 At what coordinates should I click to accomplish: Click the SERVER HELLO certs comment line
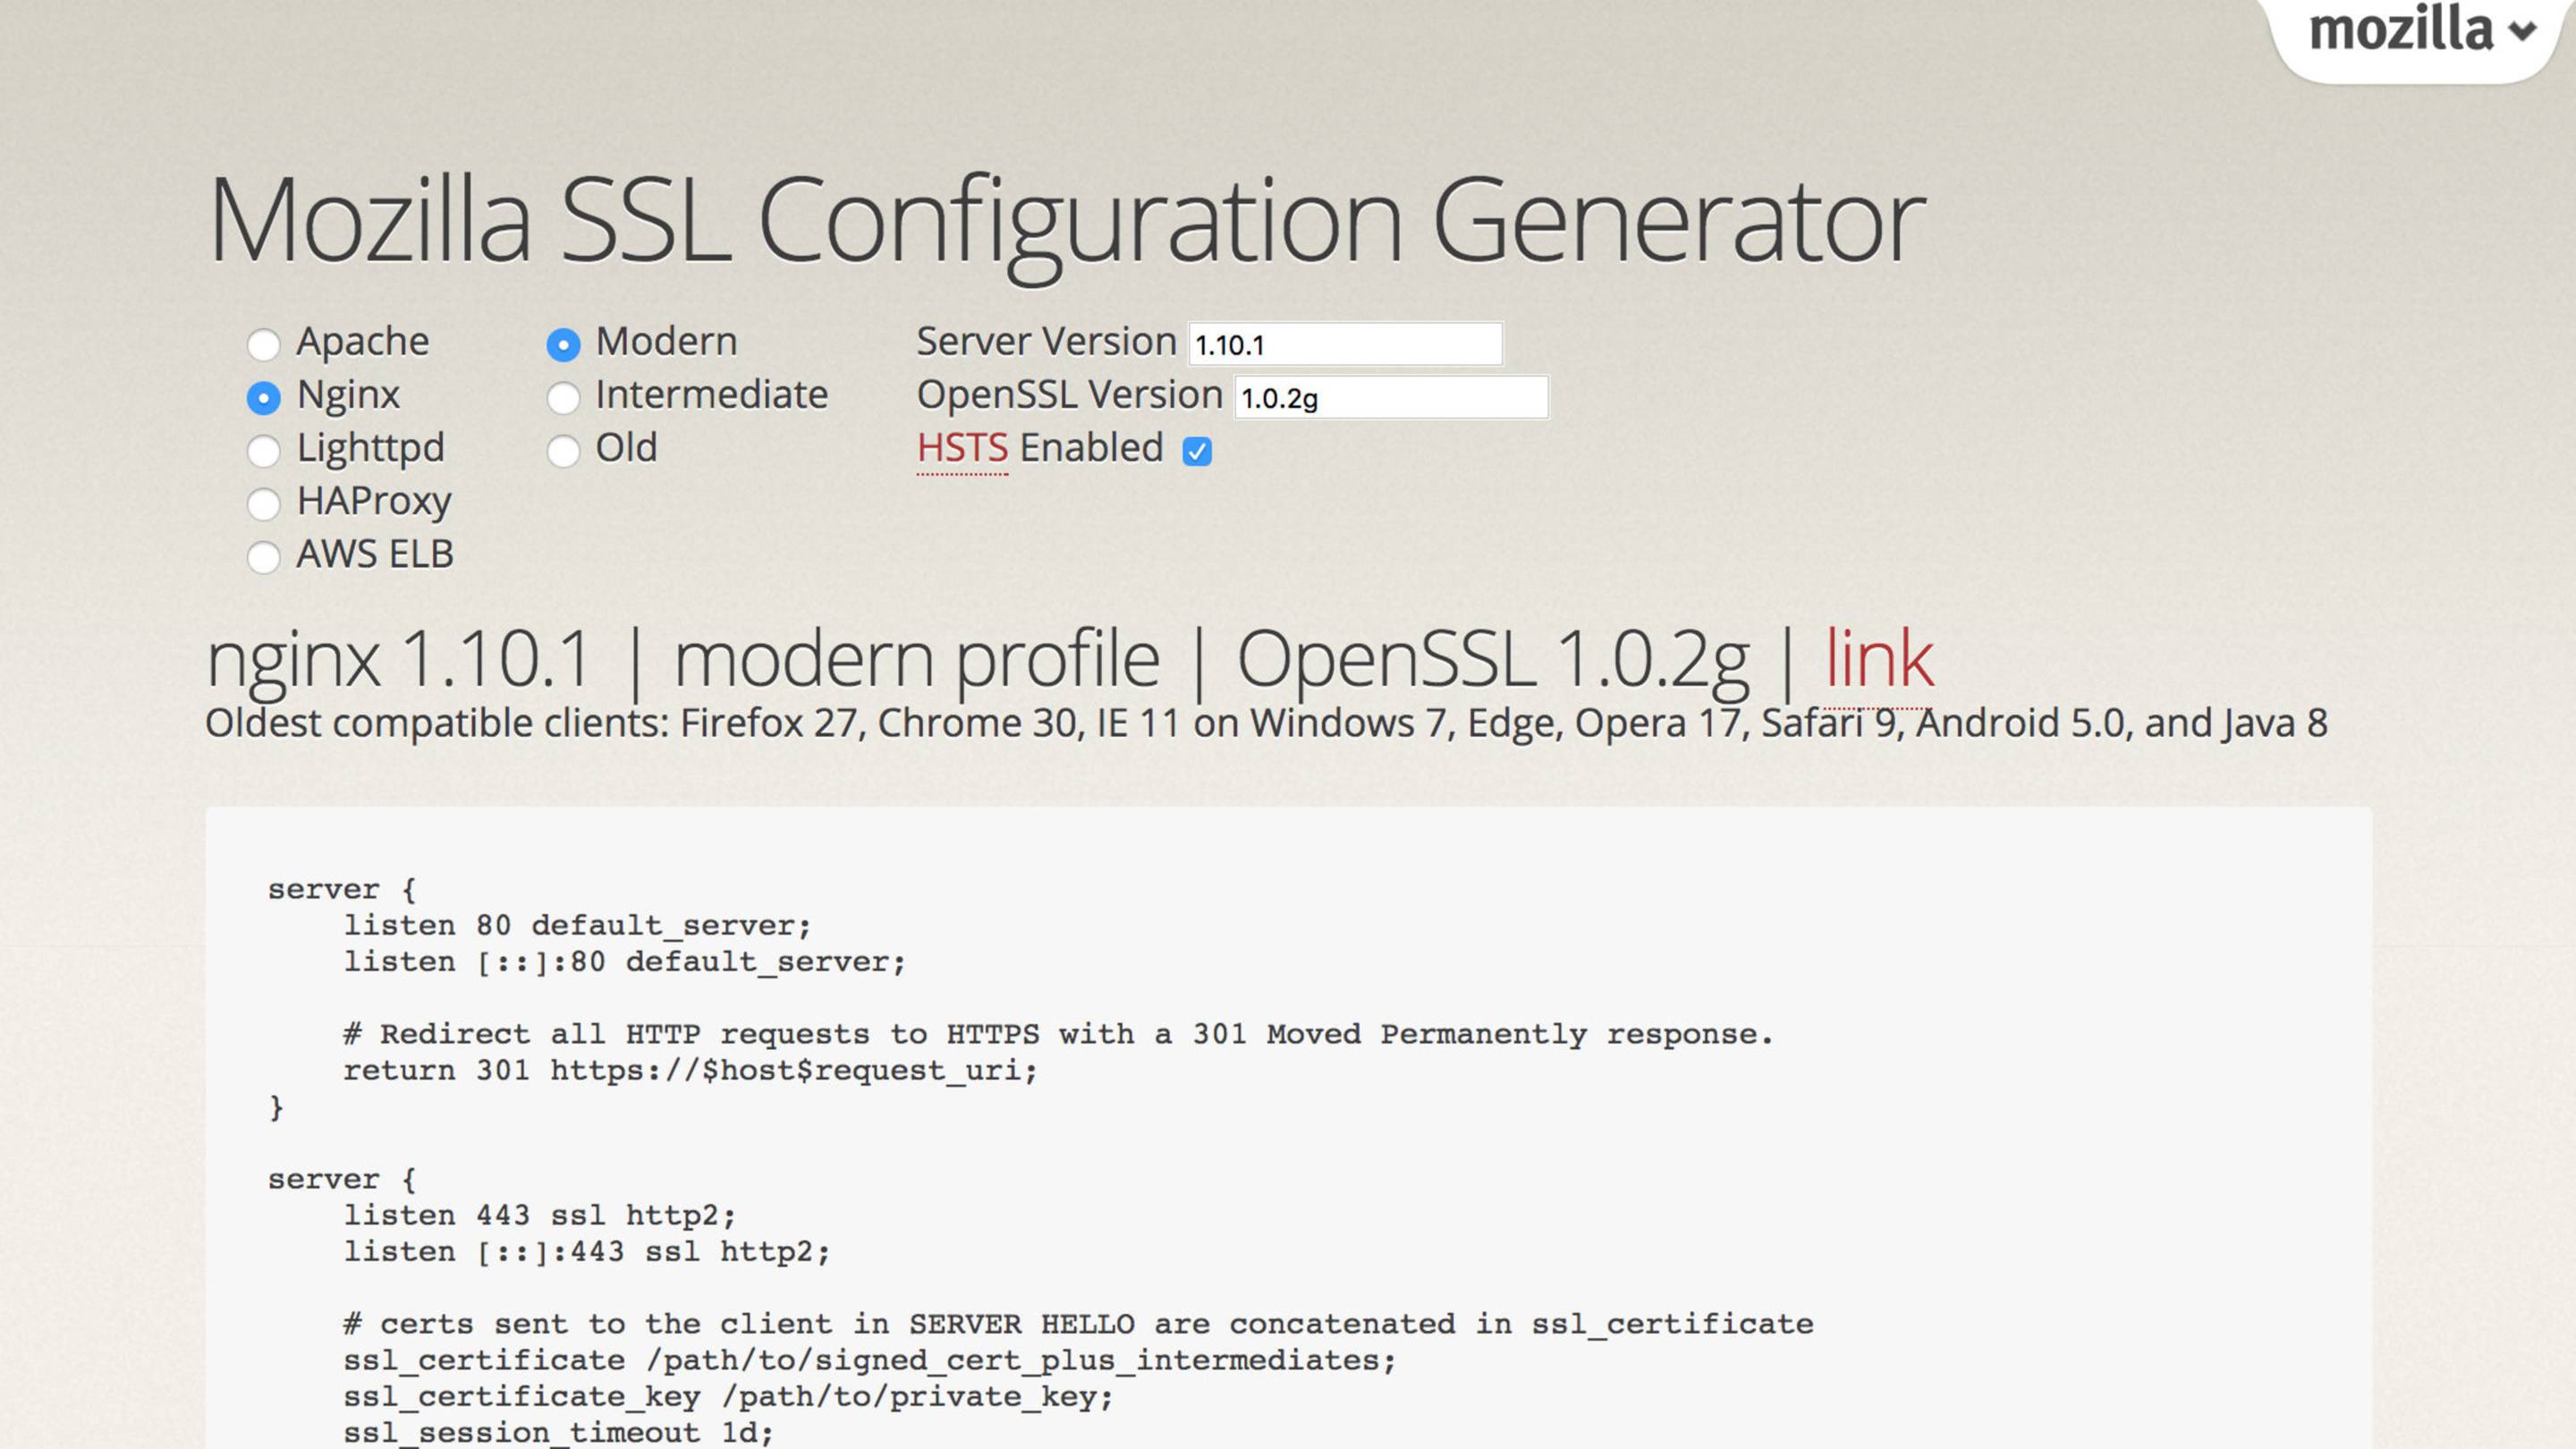[1078, 1324]
